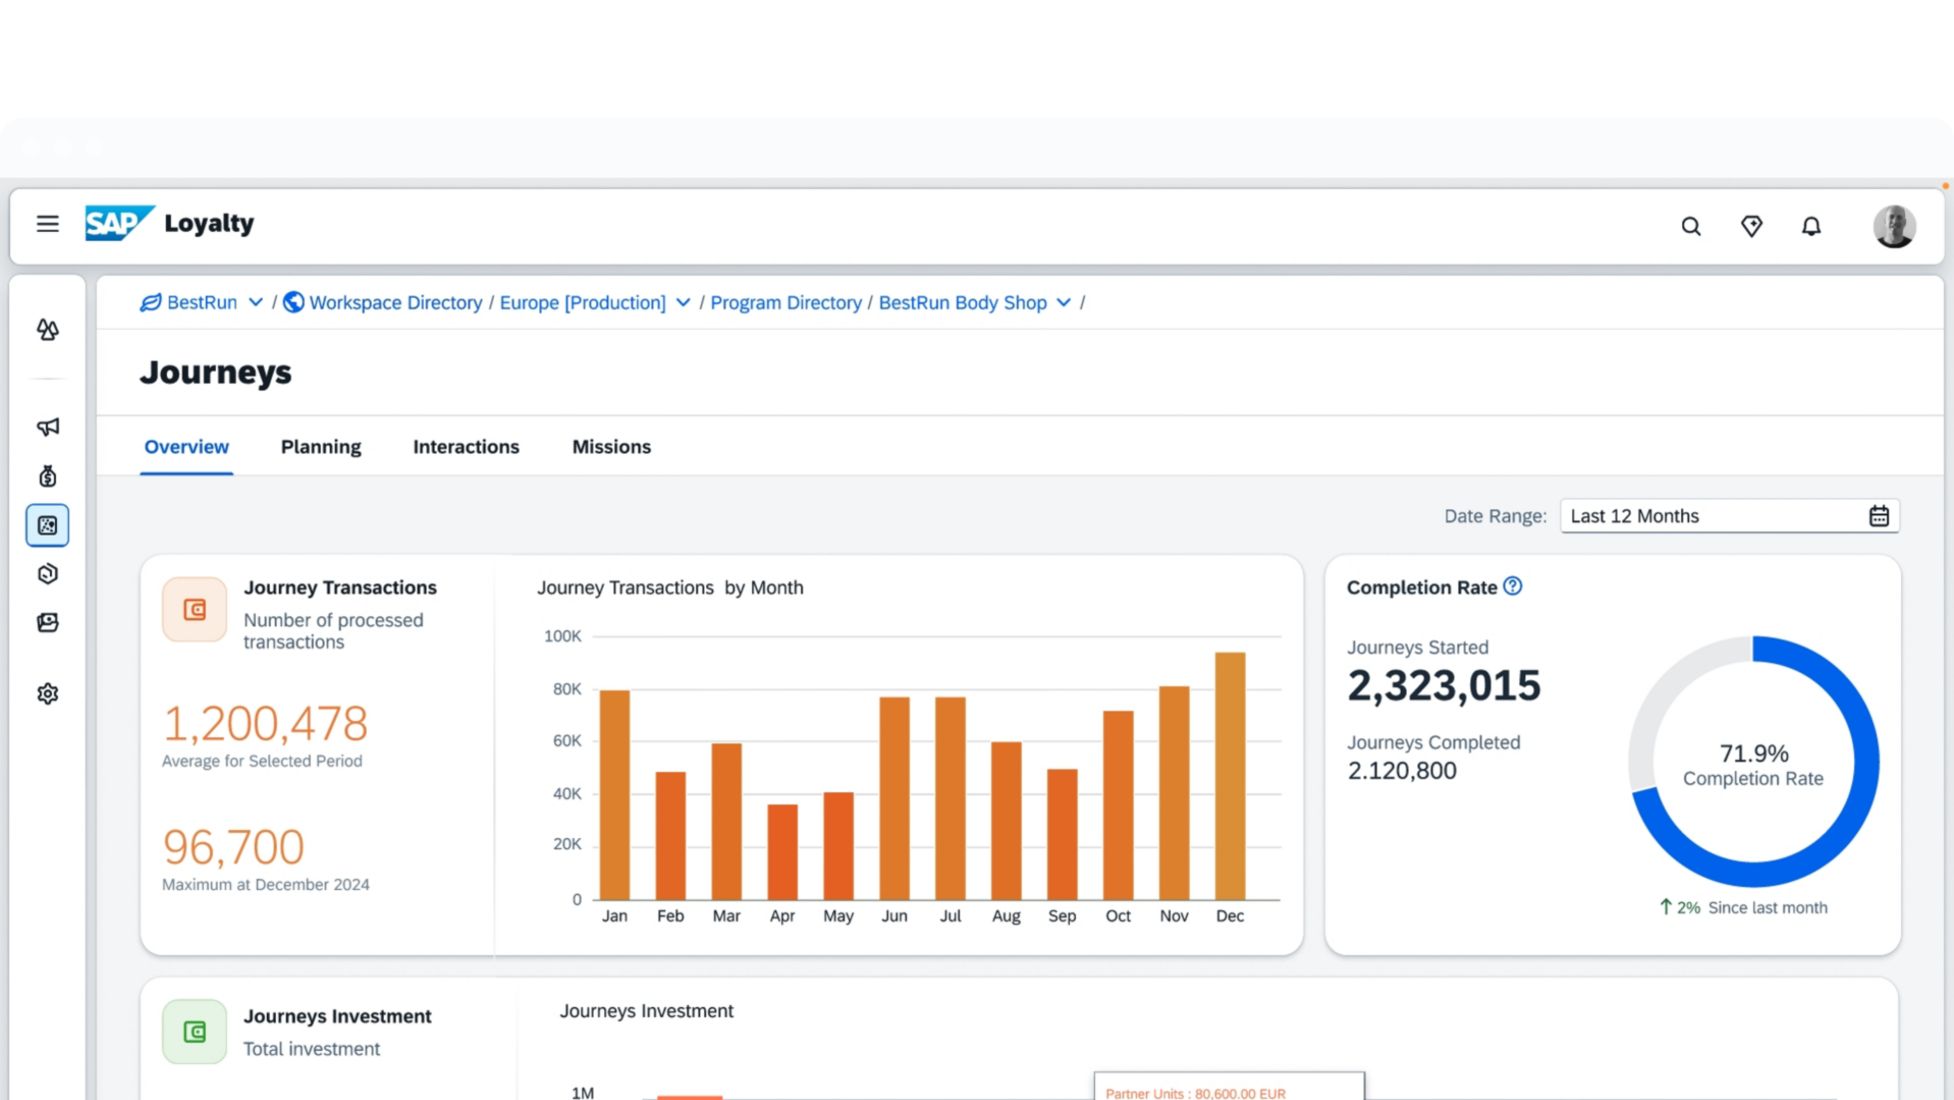
Task: Click the diamond icon in header
Action: [1751, 226]
